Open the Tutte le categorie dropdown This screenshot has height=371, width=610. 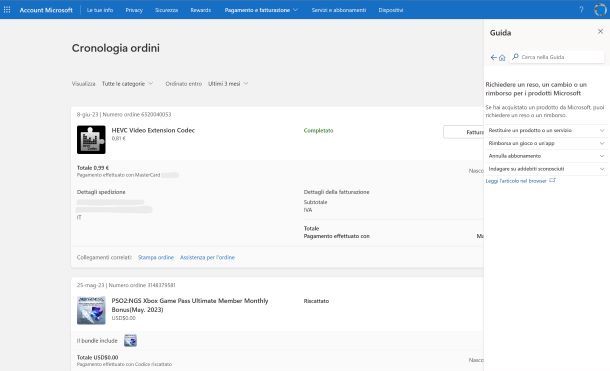pos(127,84)
